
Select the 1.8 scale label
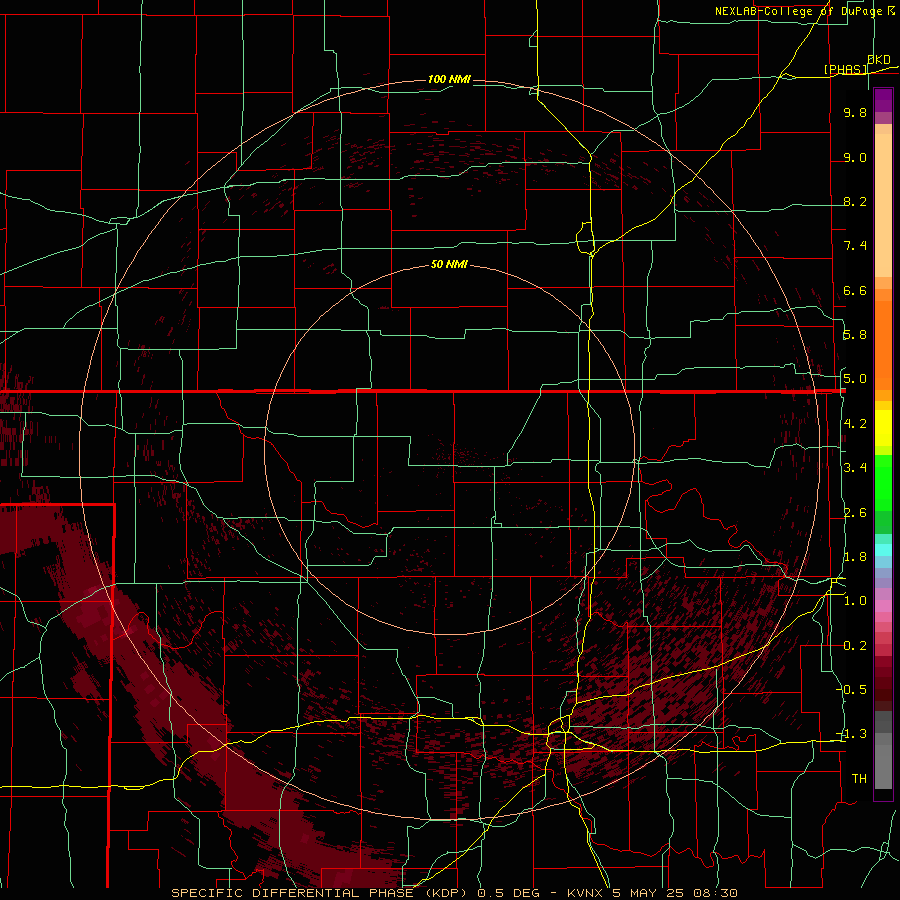[855, 557]
